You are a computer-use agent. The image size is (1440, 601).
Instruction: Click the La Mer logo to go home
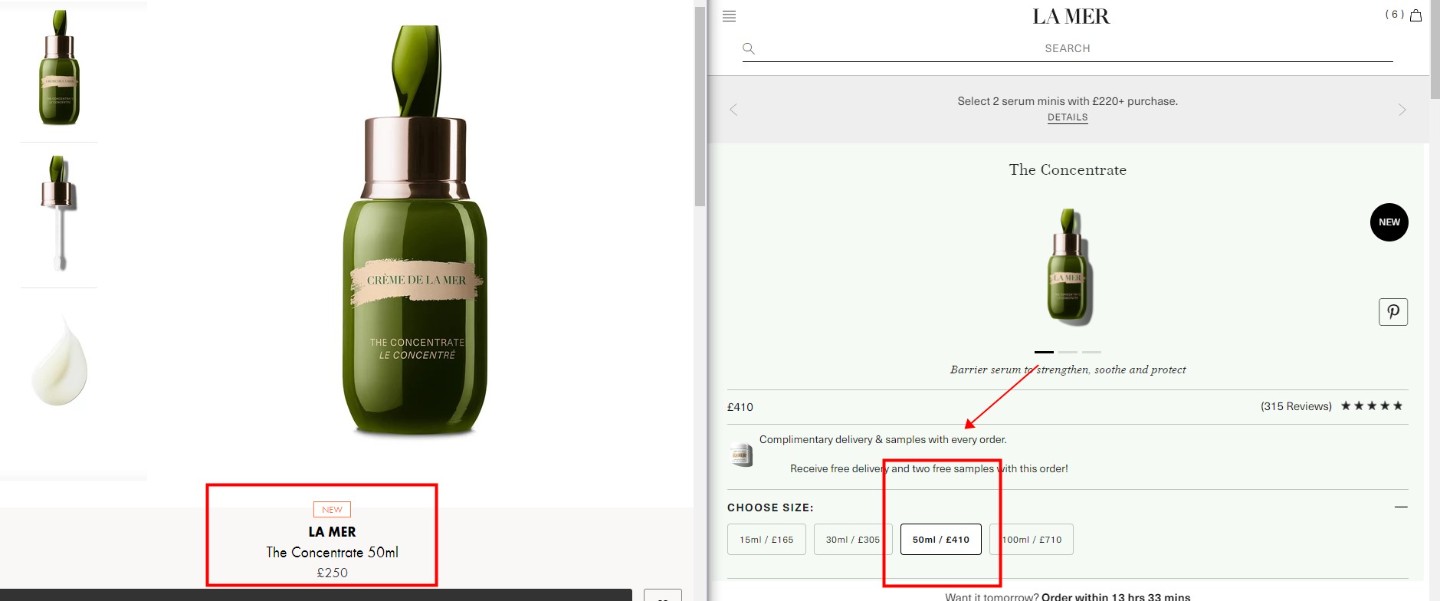coord(1071,16)
